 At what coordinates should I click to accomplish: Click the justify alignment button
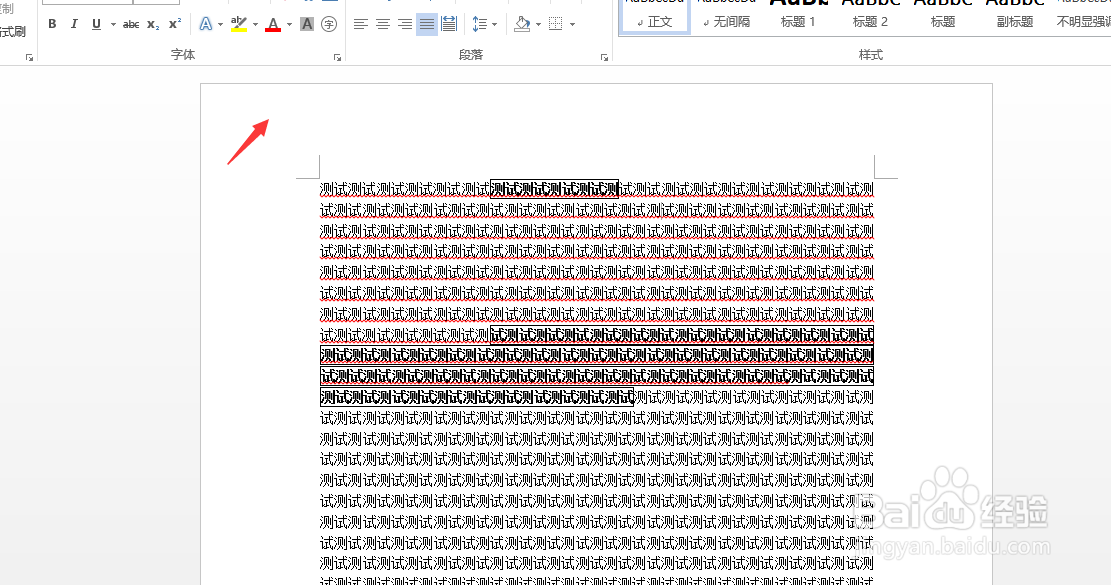pos(427,24)
